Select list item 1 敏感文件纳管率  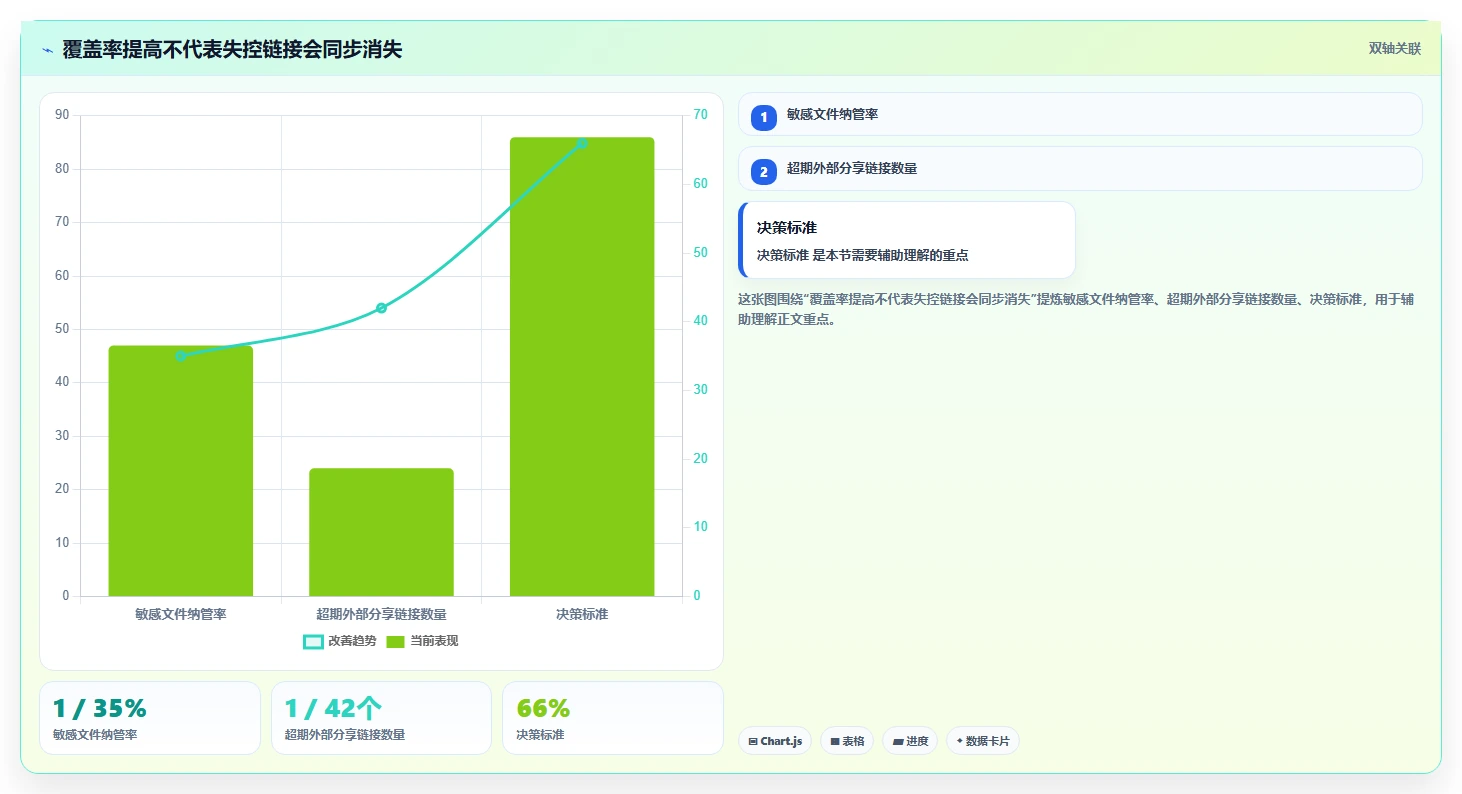point(1080,114)
